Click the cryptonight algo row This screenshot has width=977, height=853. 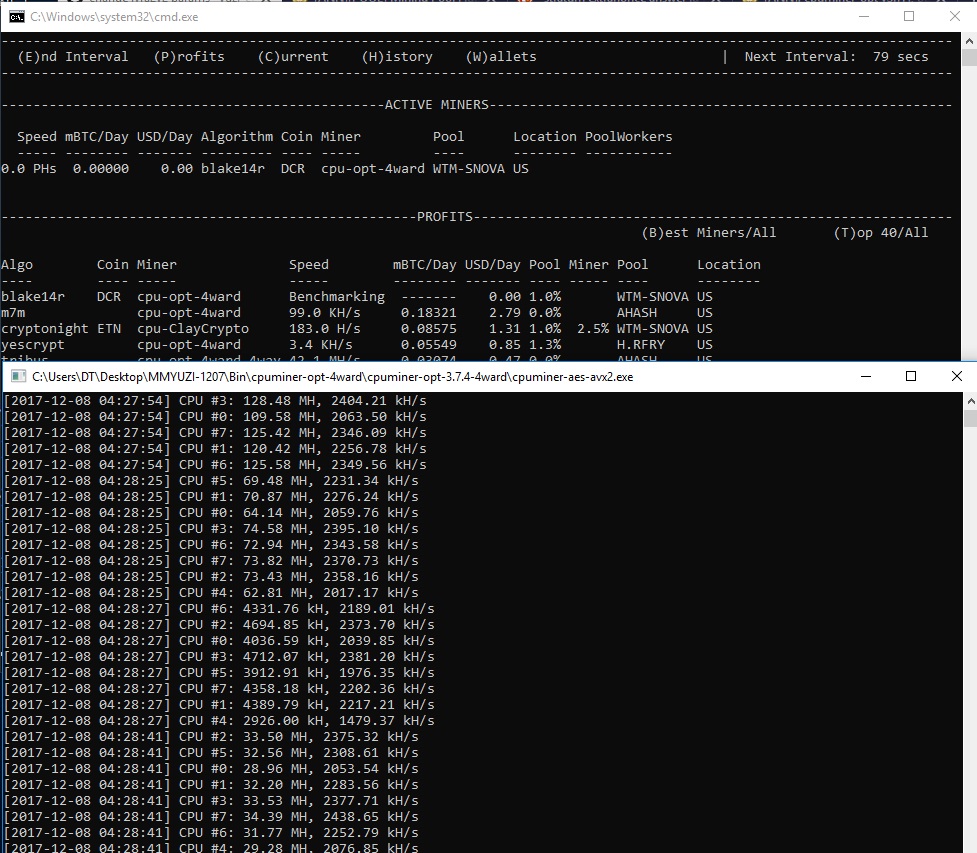[357, 329]
